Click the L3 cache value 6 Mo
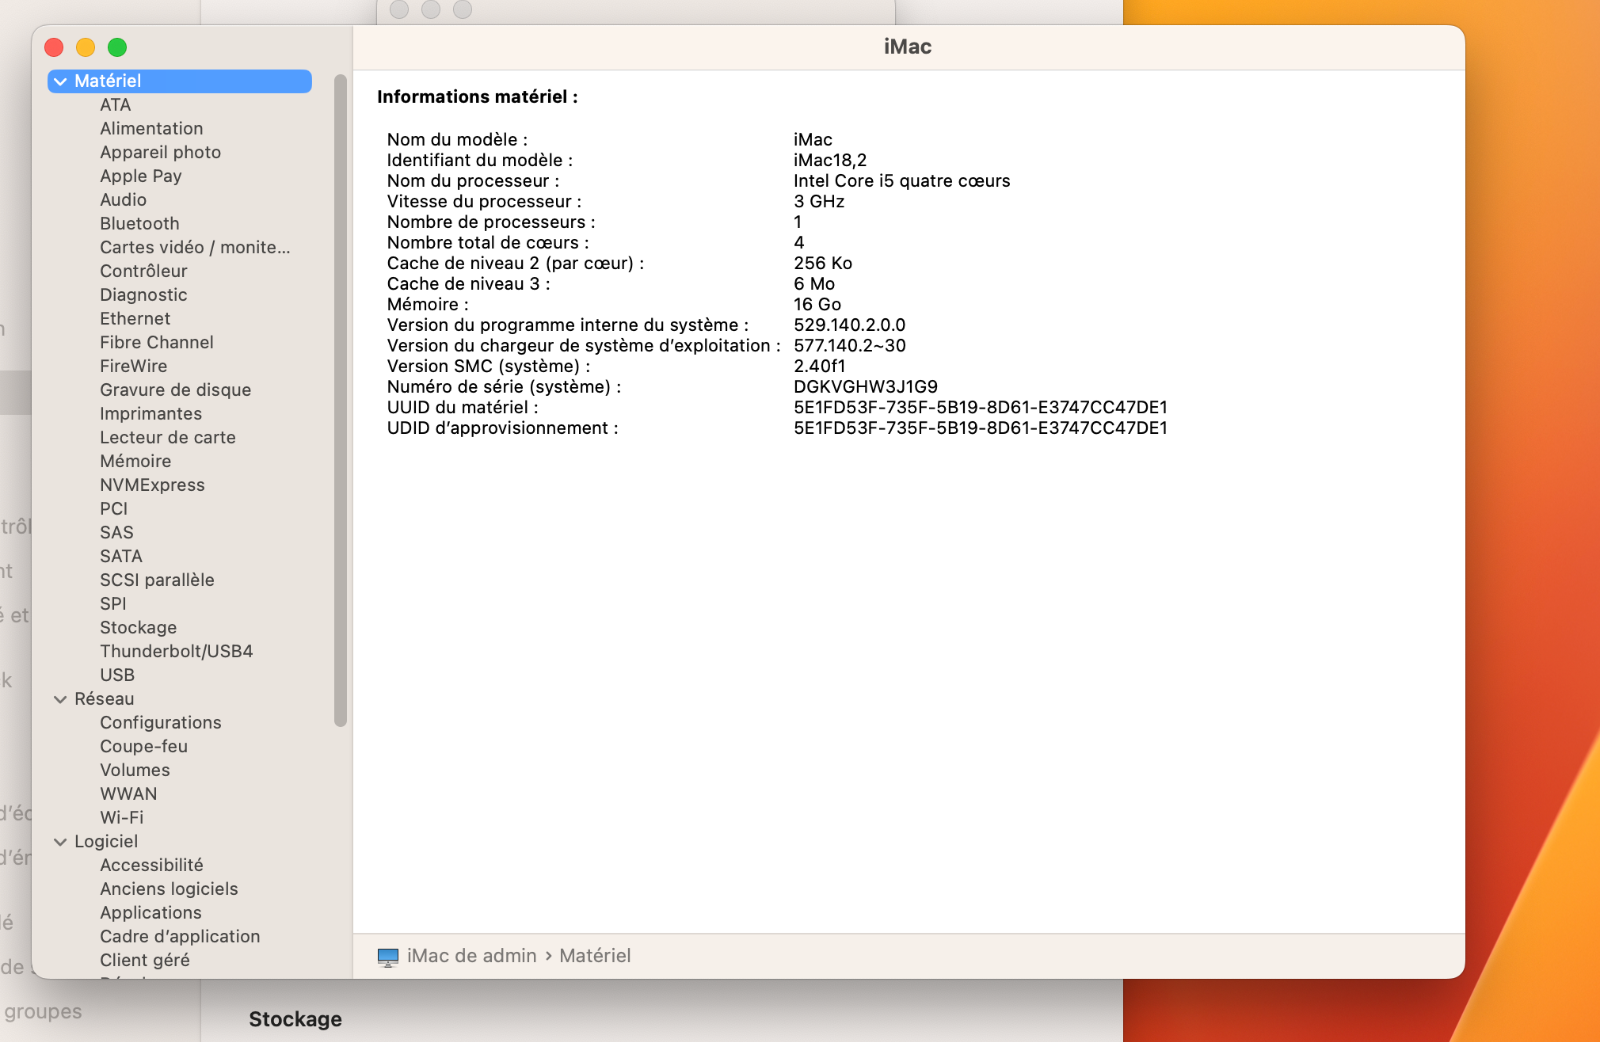 click(x=814, y=284)
